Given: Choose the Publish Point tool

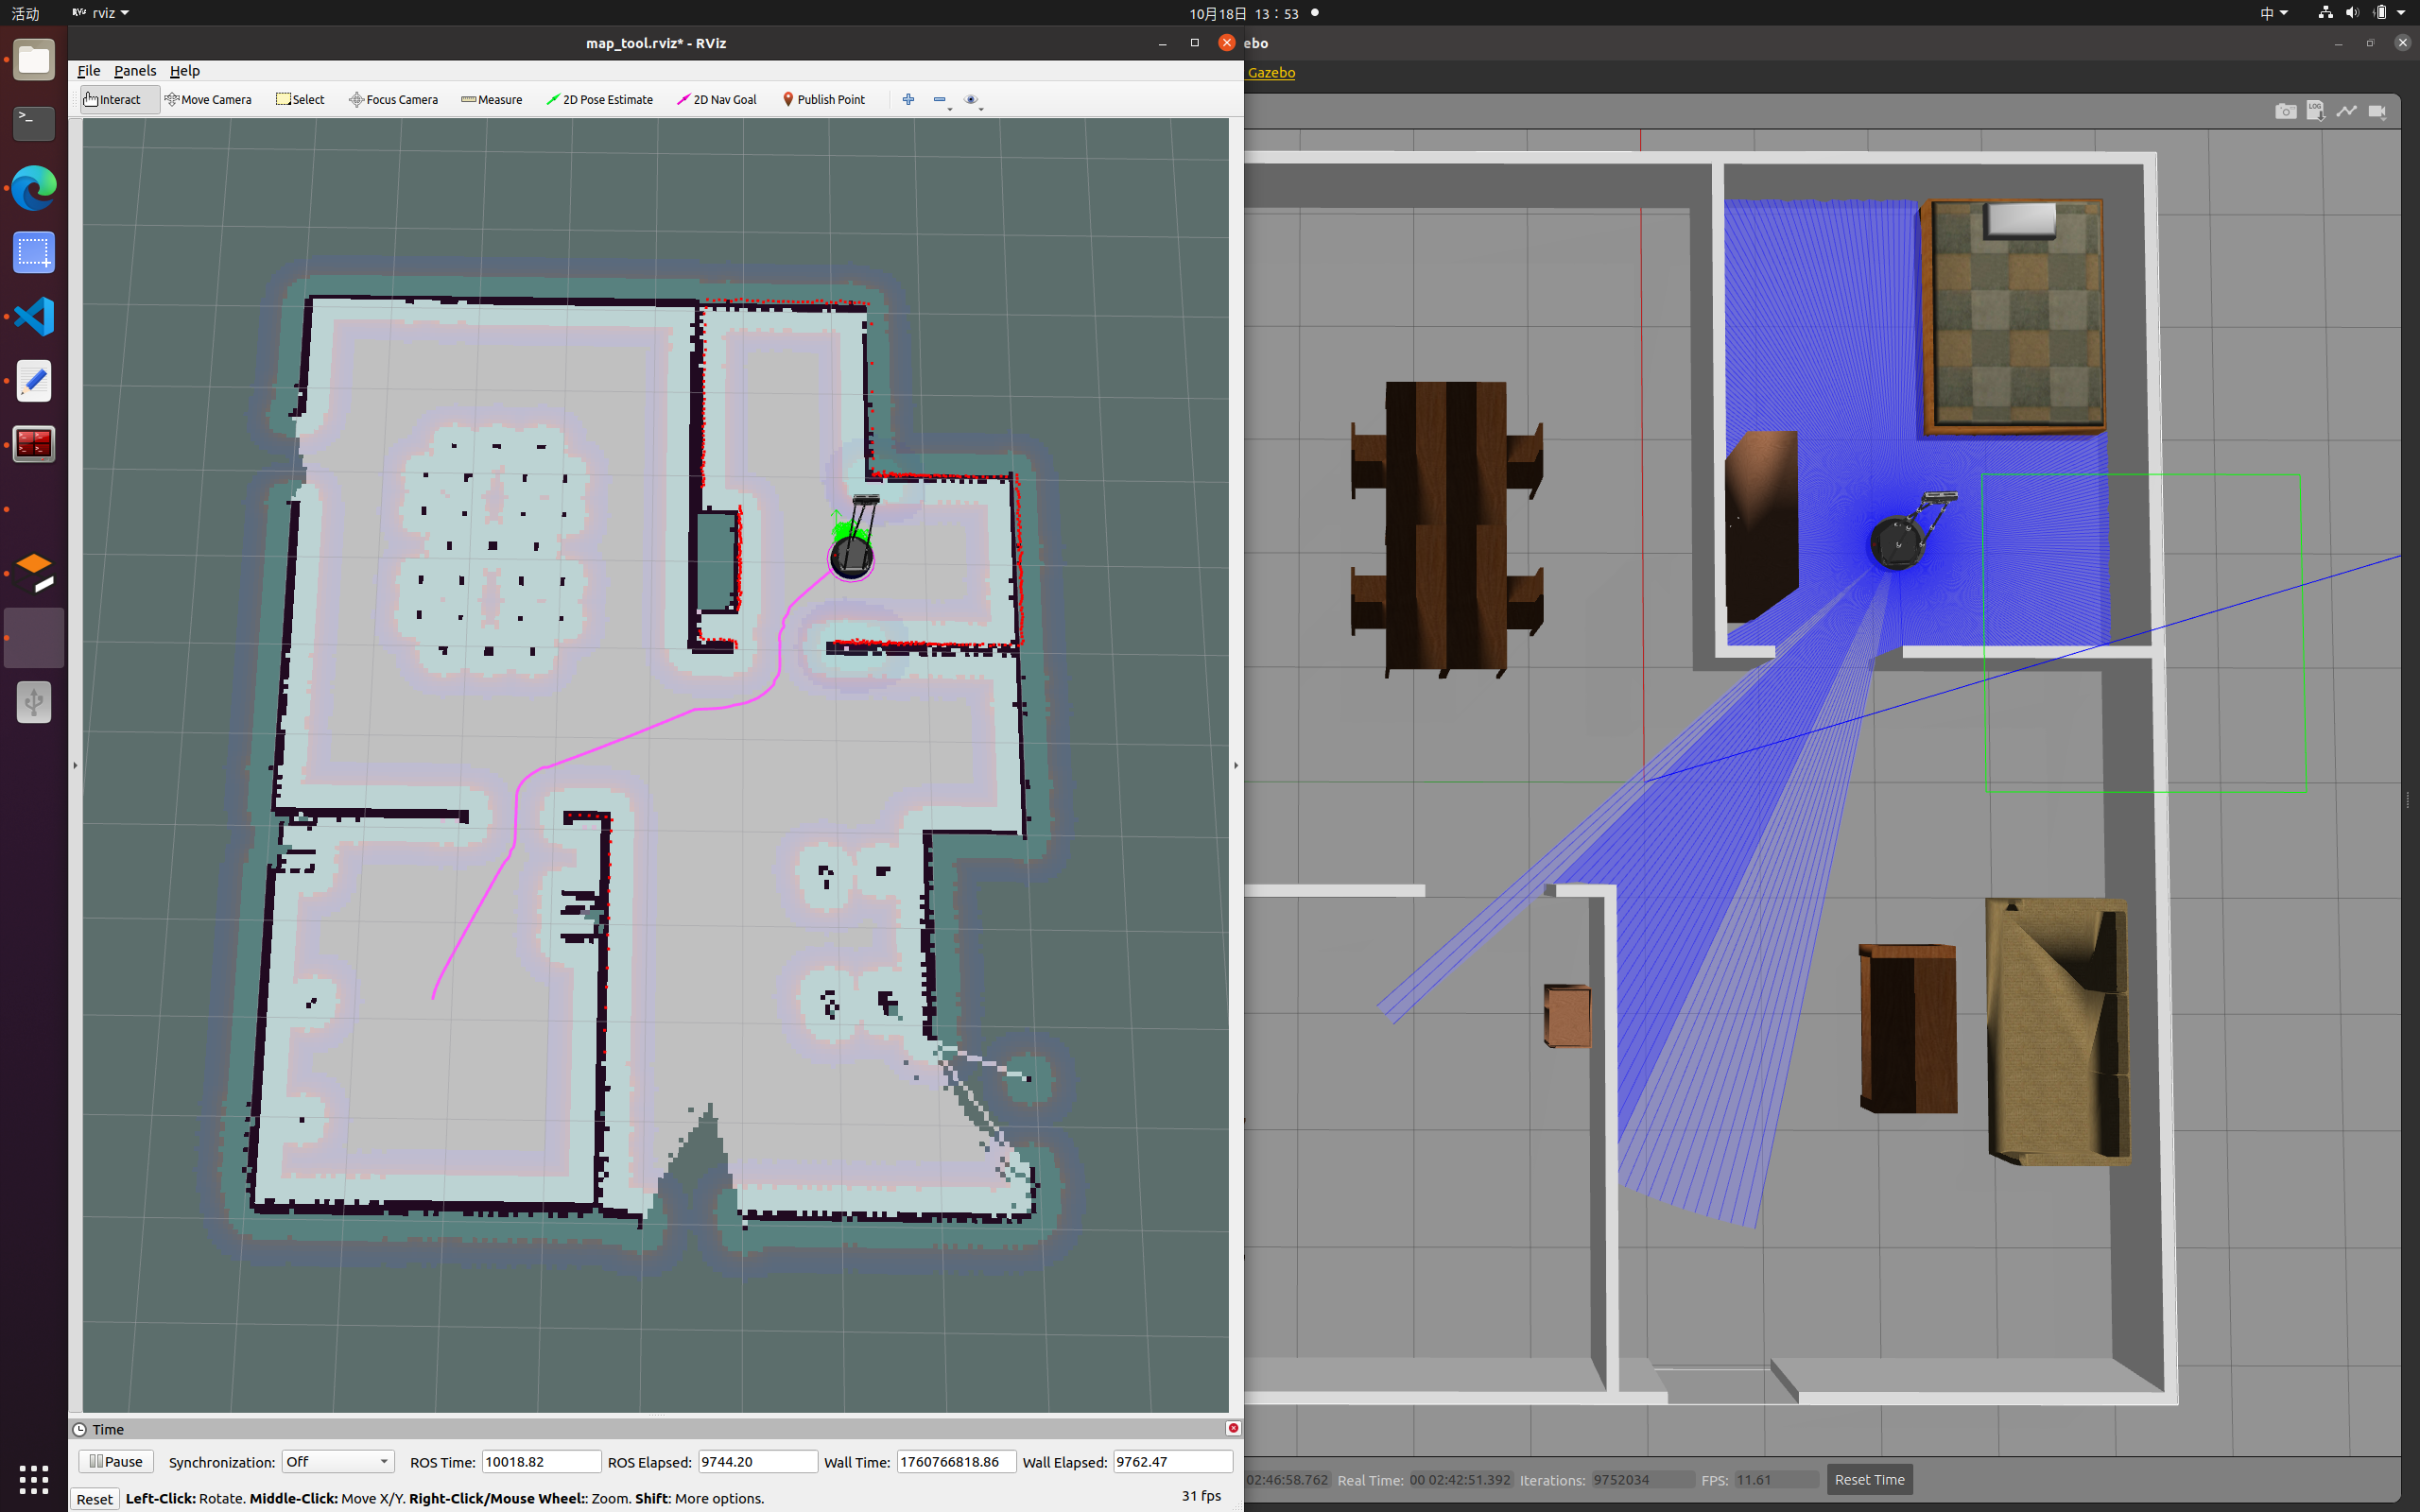Looking at the screenshot, I should (823, 99).
